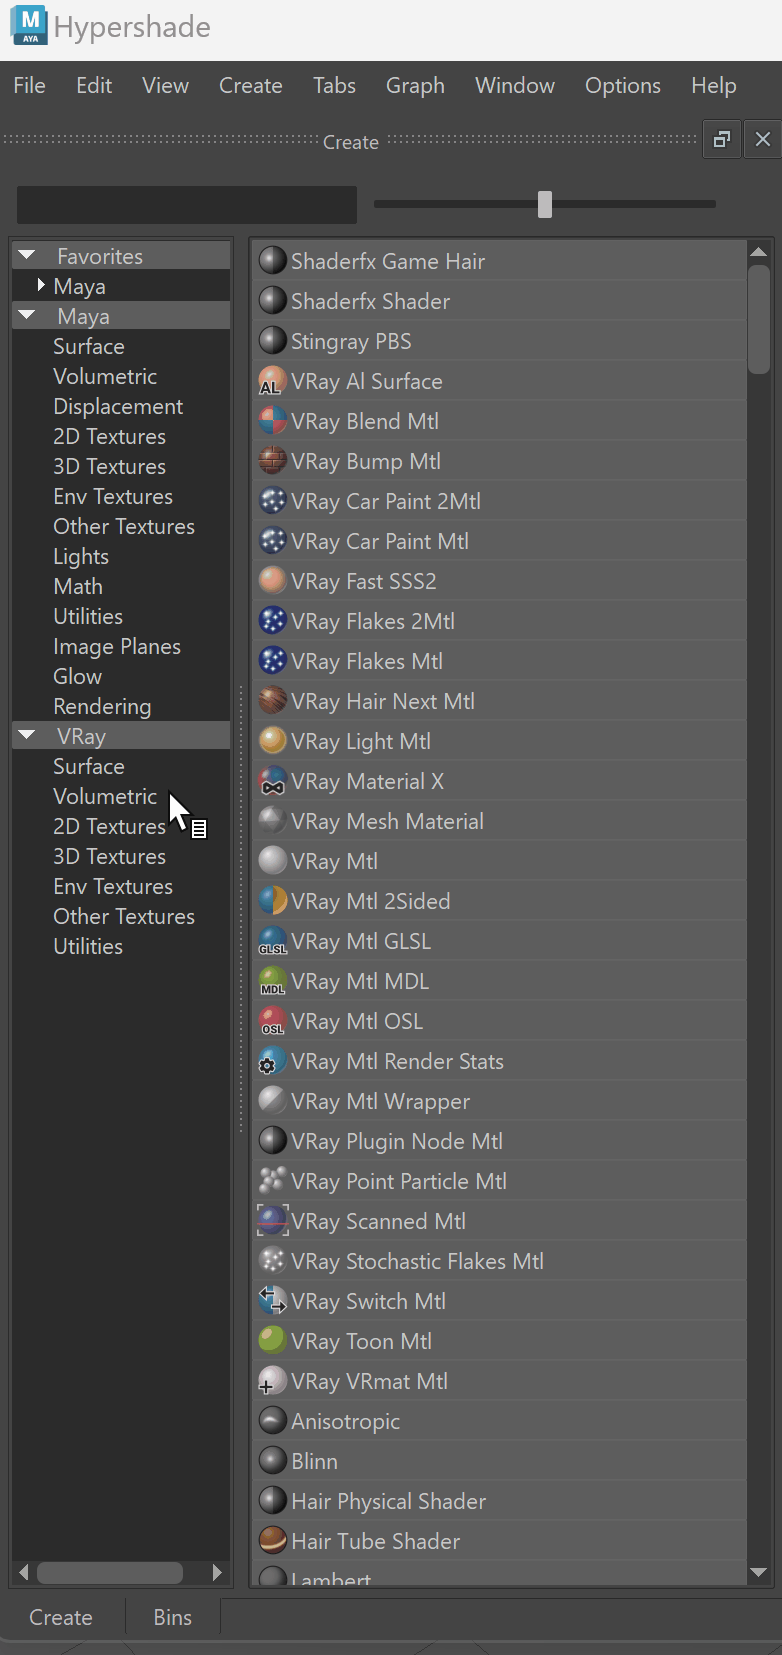Viewport: 782px width, 1655px height.
Task: Float the Create panel with undock button
Action: coord(721,139)
